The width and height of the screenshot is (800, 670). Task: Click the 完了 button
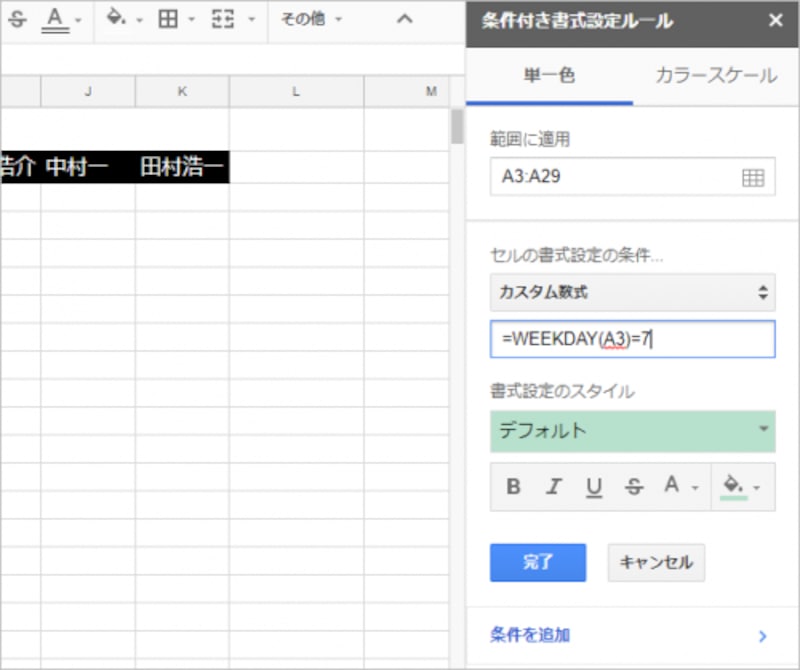(538, 562)
